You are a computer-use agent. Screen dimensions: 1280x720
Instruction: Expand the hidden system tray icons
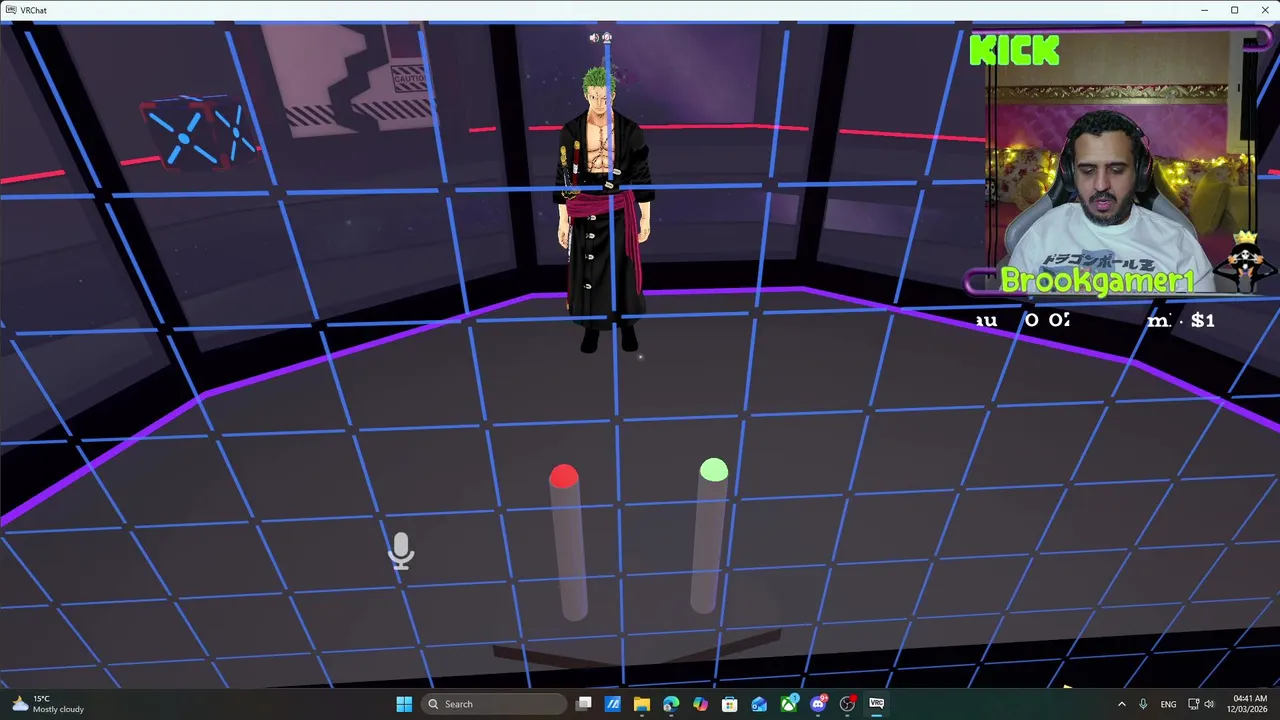point(1121,704)
